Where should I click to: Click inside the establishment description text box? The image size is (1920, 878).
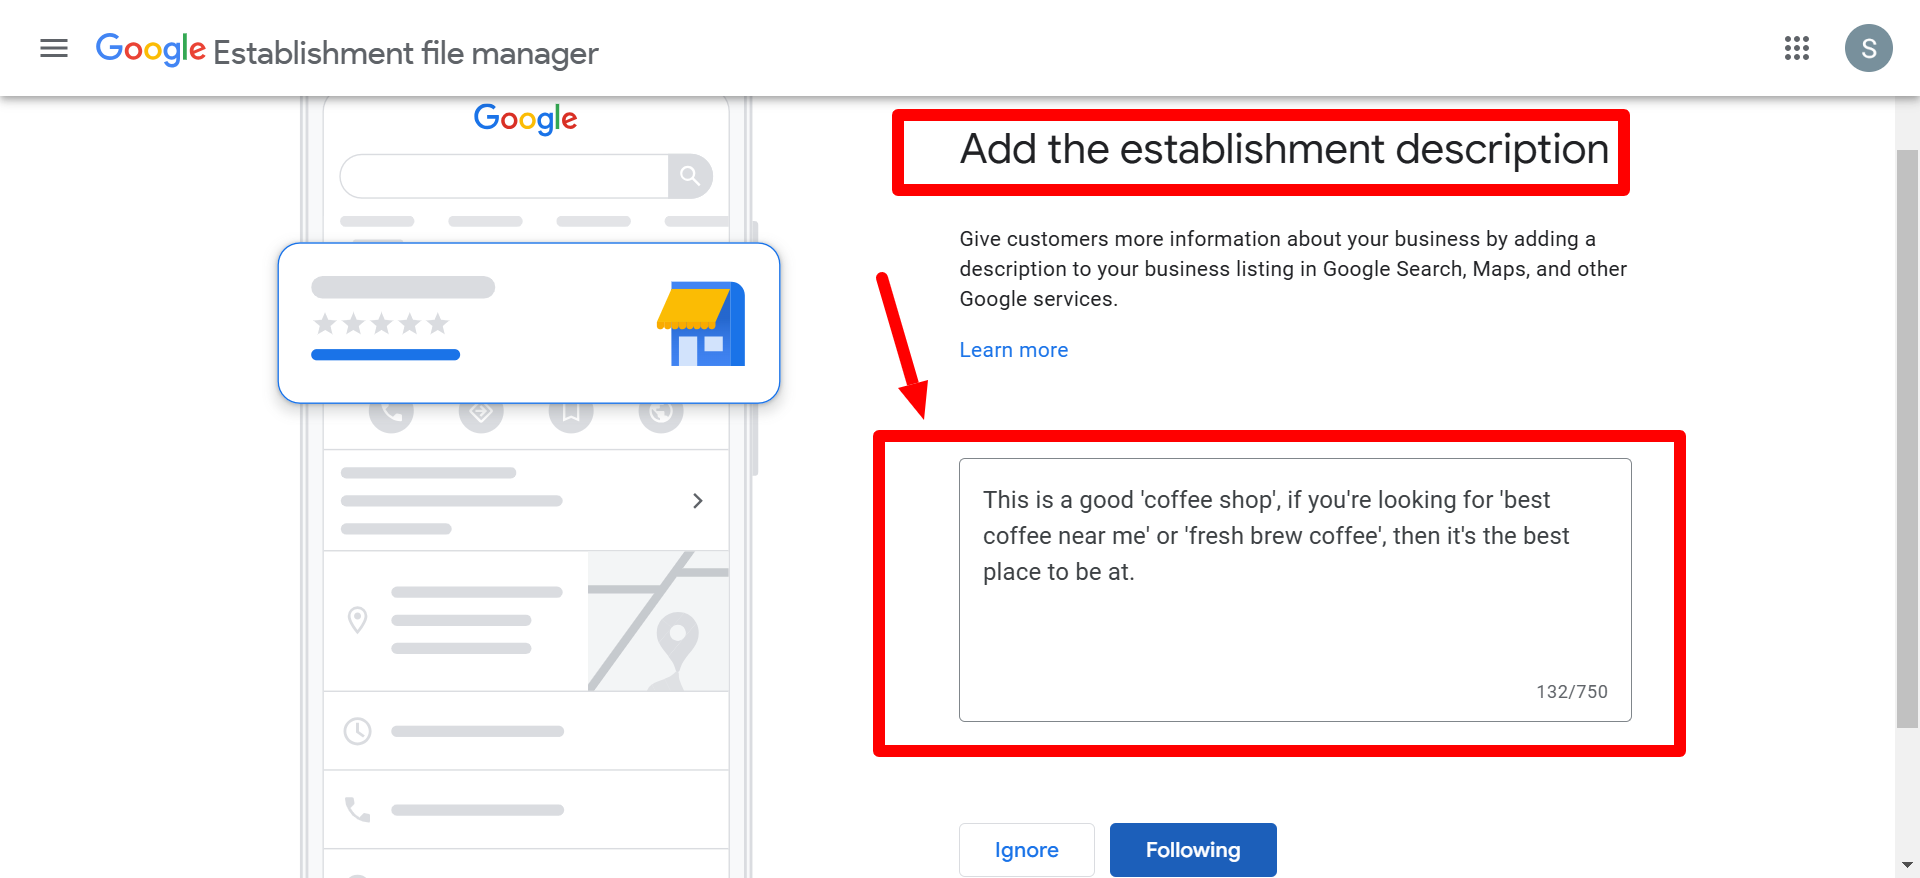coord(1295,590)
